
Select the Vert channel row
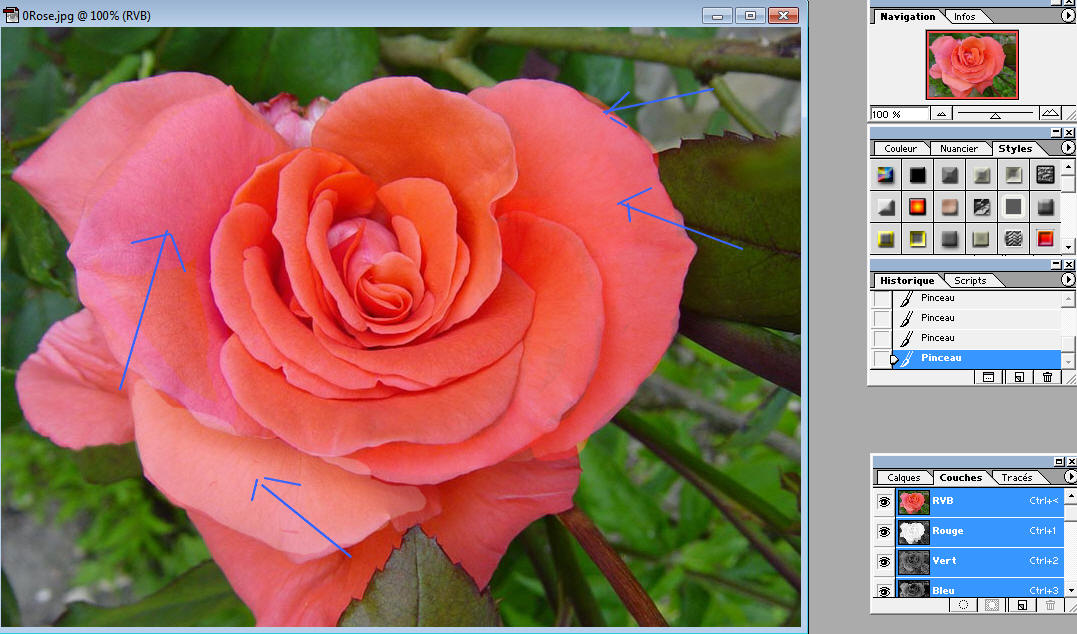pyautogui.click(x=980, y=562)
